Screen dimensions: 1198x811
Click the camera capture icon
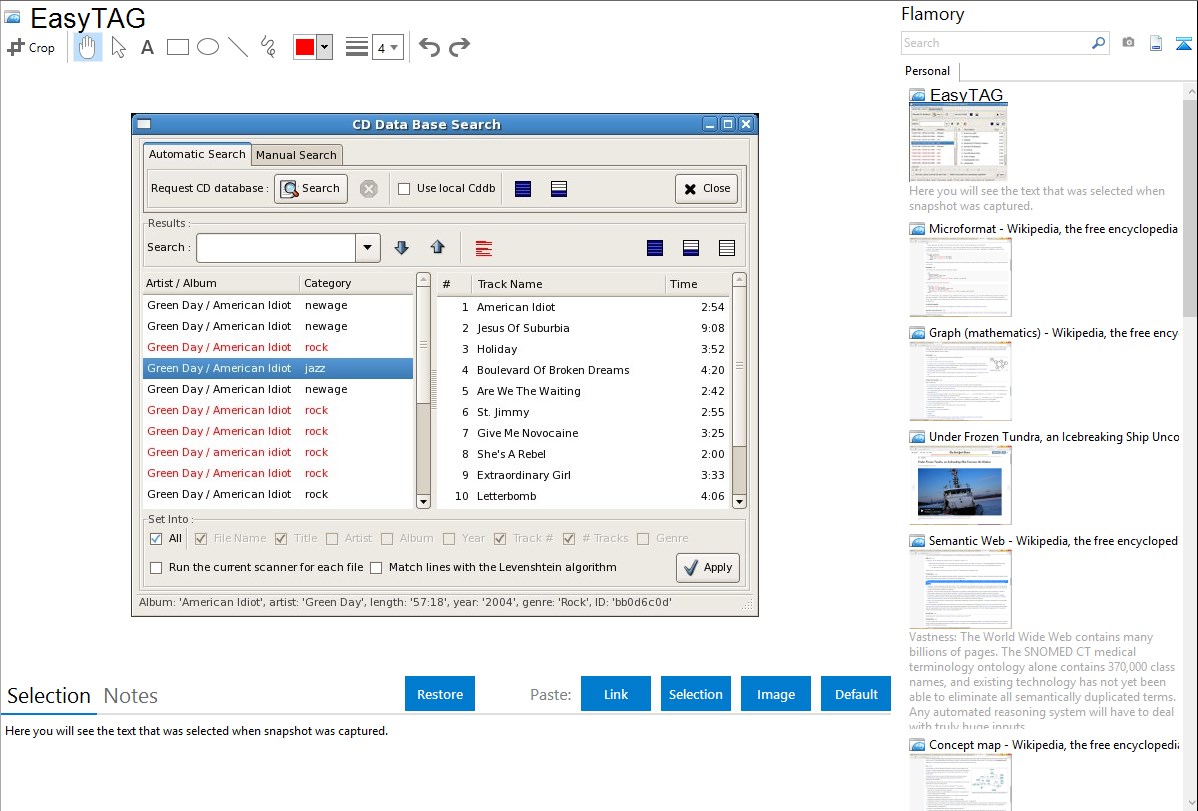click(1128, 43)
